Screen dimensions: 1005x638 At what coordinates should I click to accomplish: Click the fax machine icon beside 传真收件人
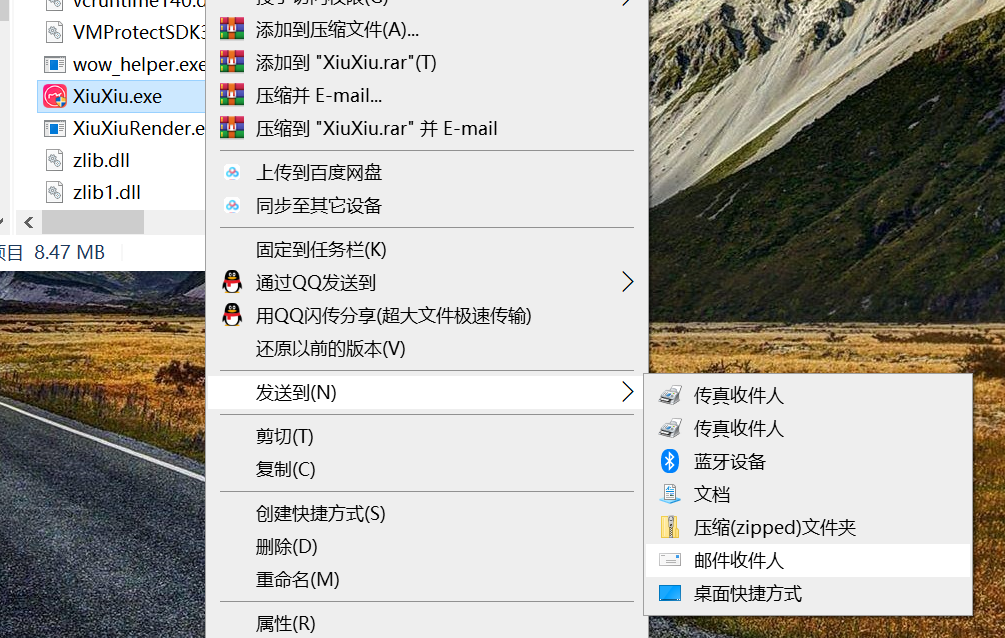pos(670,395)
